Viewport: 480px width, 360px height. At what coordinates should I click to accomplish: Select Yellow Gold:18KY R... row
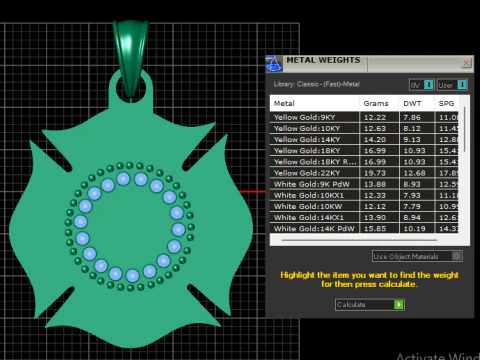tap(364, 162)
